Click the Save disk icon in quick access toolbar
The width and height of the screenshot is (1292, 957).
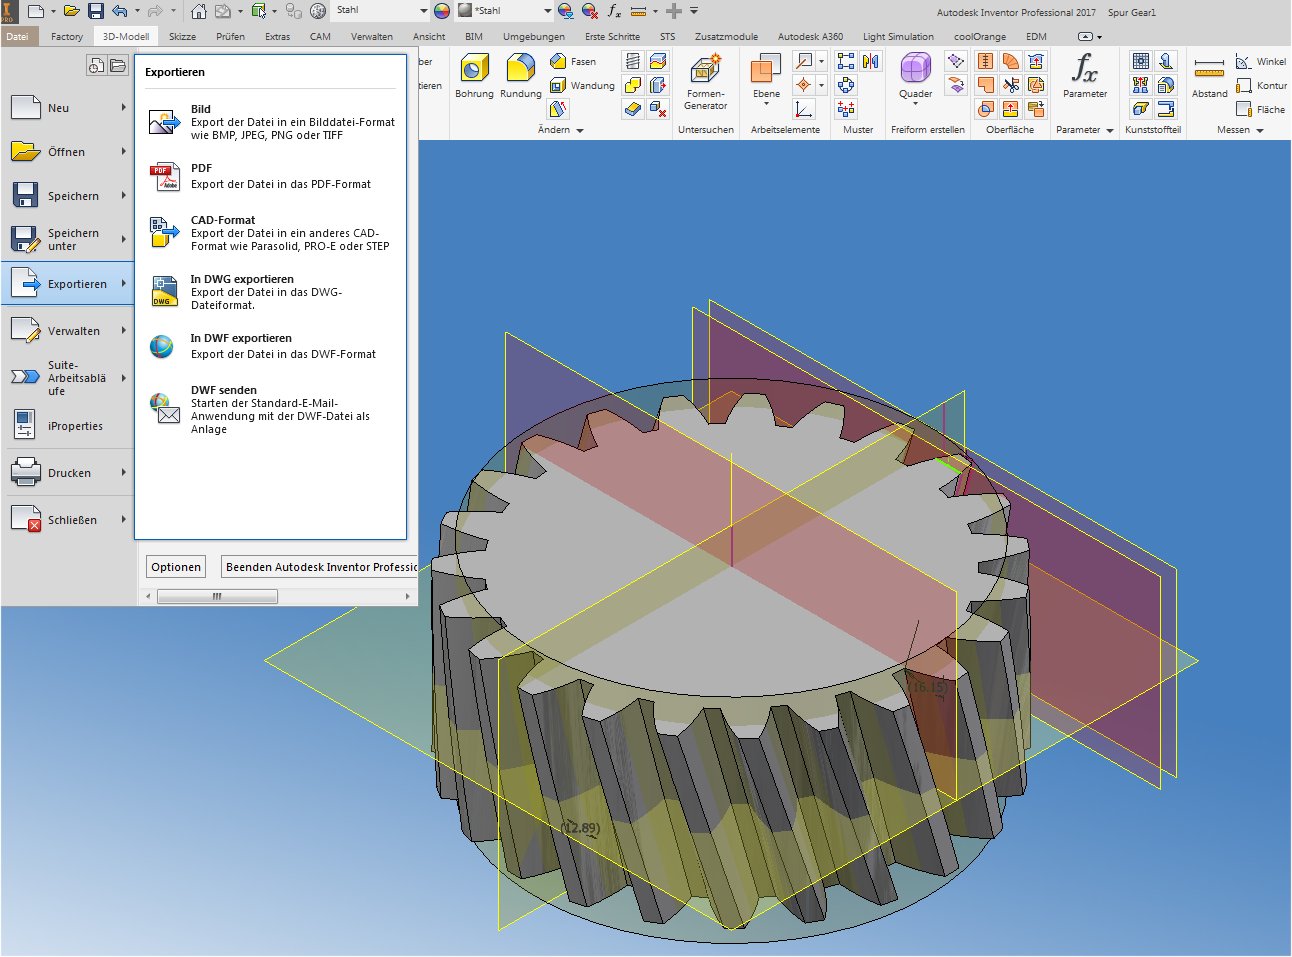(96, 11)
